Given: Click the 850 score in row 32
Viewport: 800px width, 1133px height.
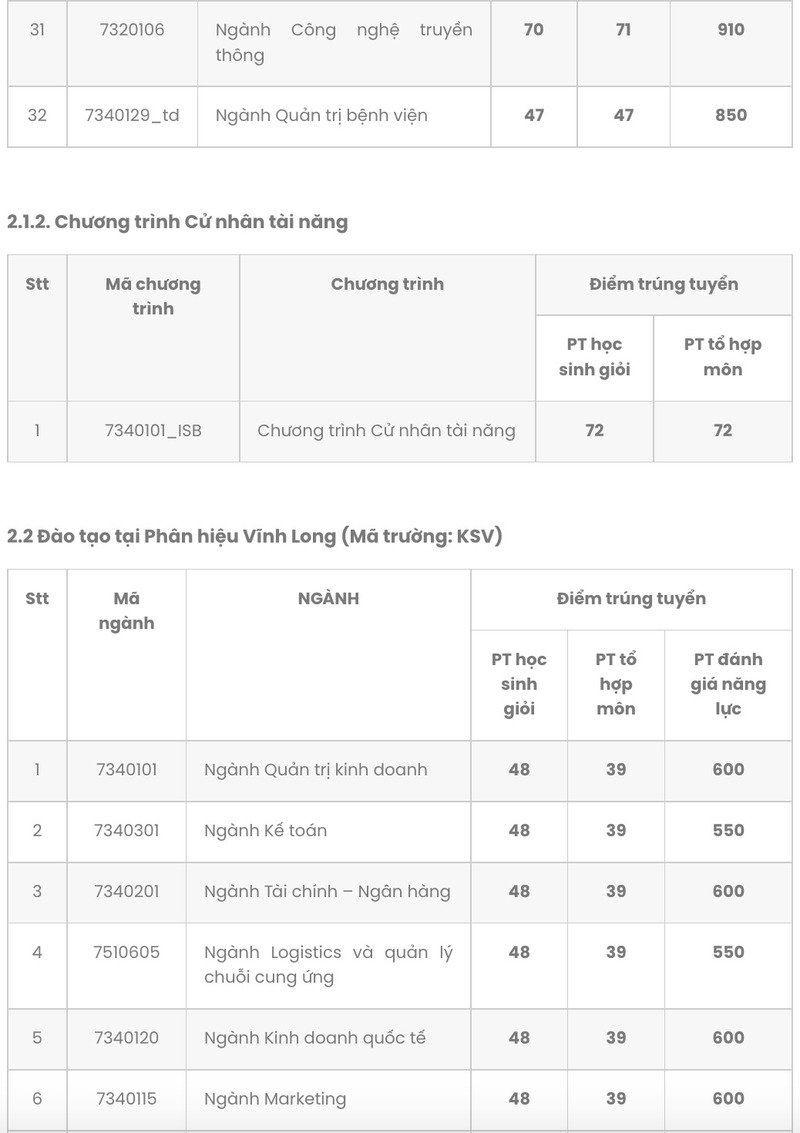Looking at the screenshot, I should click(731, 116).
